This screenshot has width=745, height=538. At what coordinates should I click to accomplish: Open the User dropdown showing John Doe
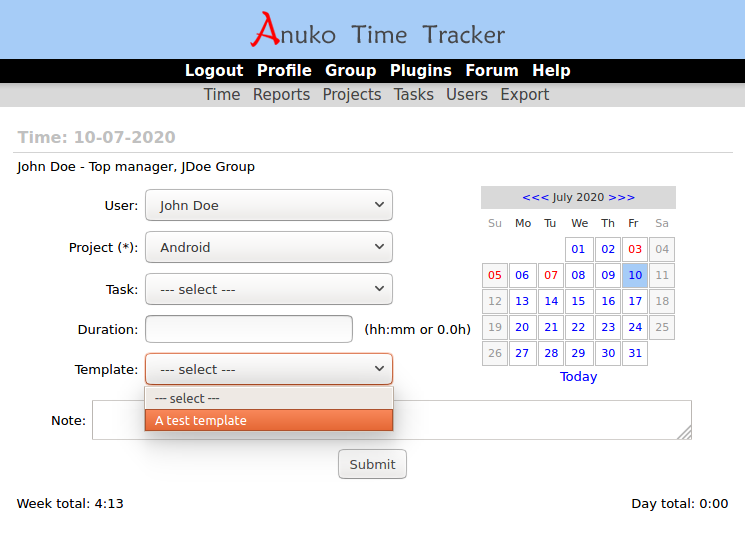269,205
